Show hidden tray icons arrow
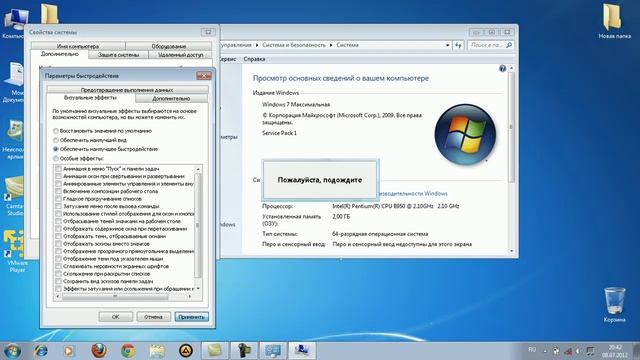640x360 pixels. (545, 351)
